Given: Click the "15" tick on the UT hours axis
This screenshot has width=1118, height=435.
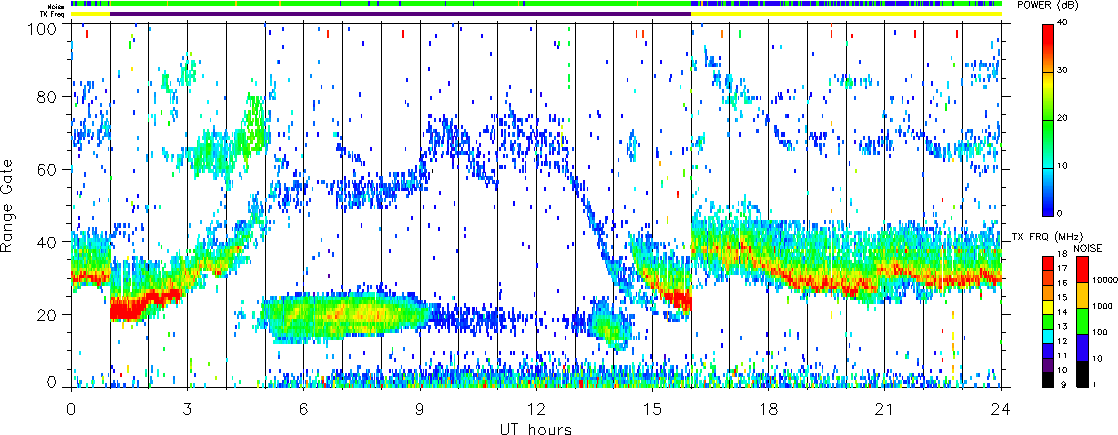Looking at the screenshot, I should [x=652, y=409].
